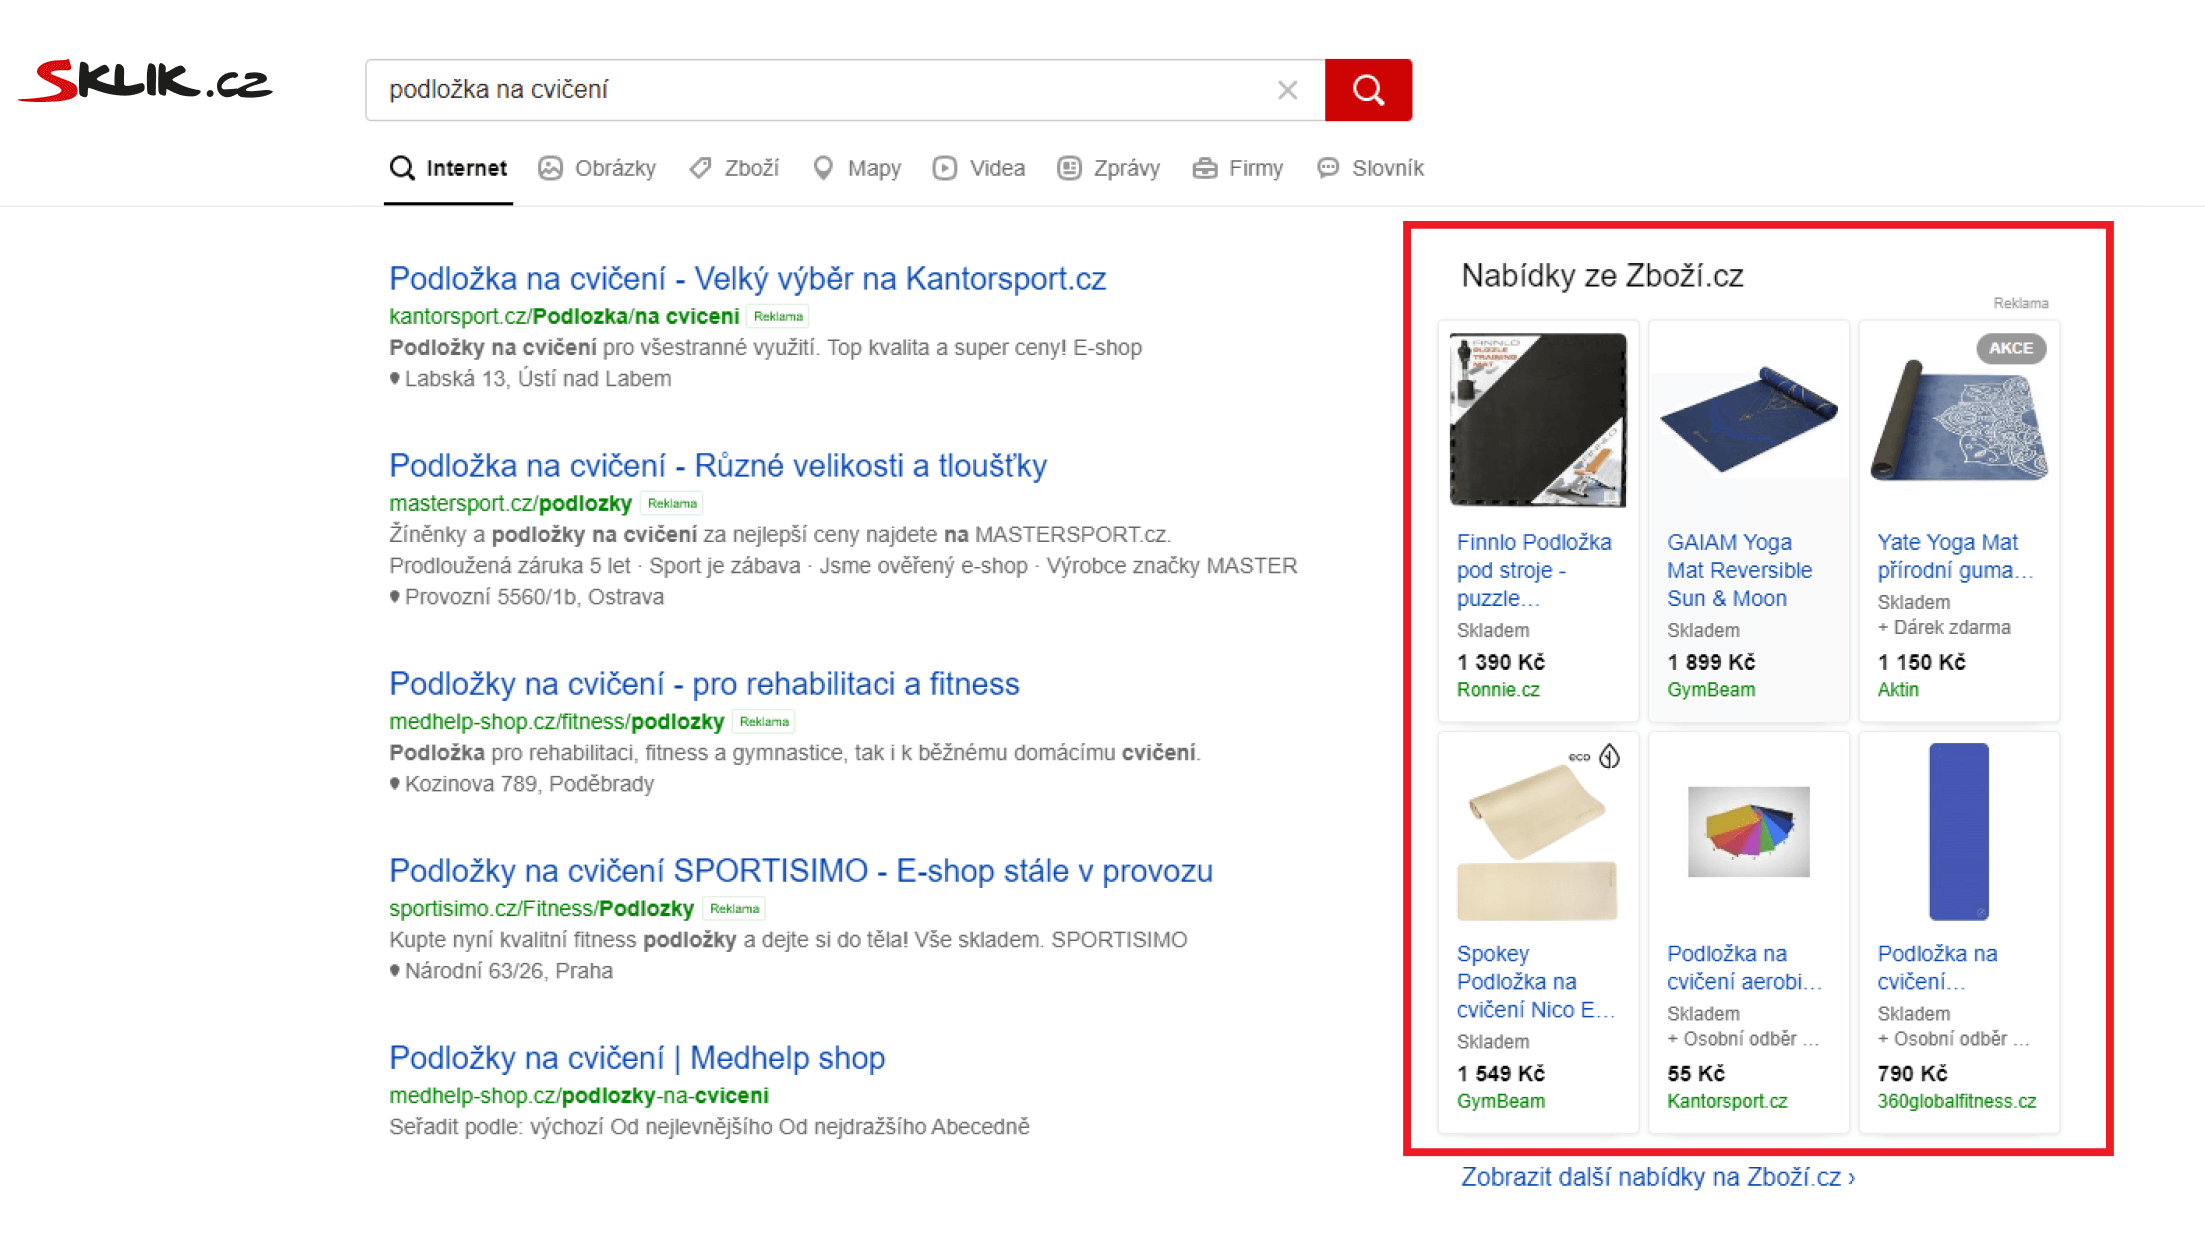Viewport: 2205px width, 1245px height.
Task: Open 'Podložka na cvičení aerobi…' product title
Action: click(x=1744, y=967)
